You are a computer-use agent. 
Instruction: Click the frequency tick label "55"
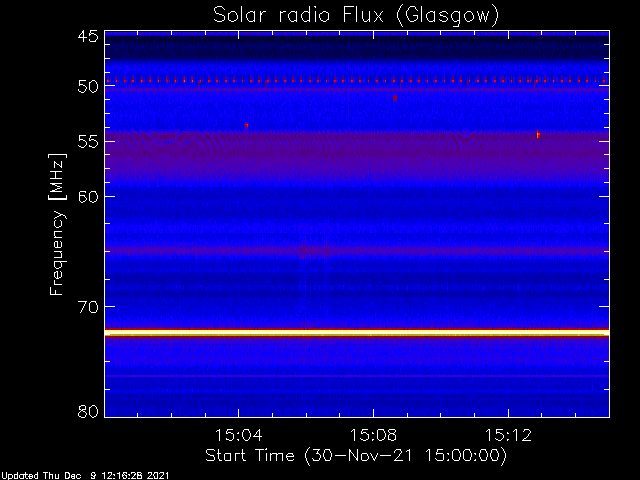[88, 142]
